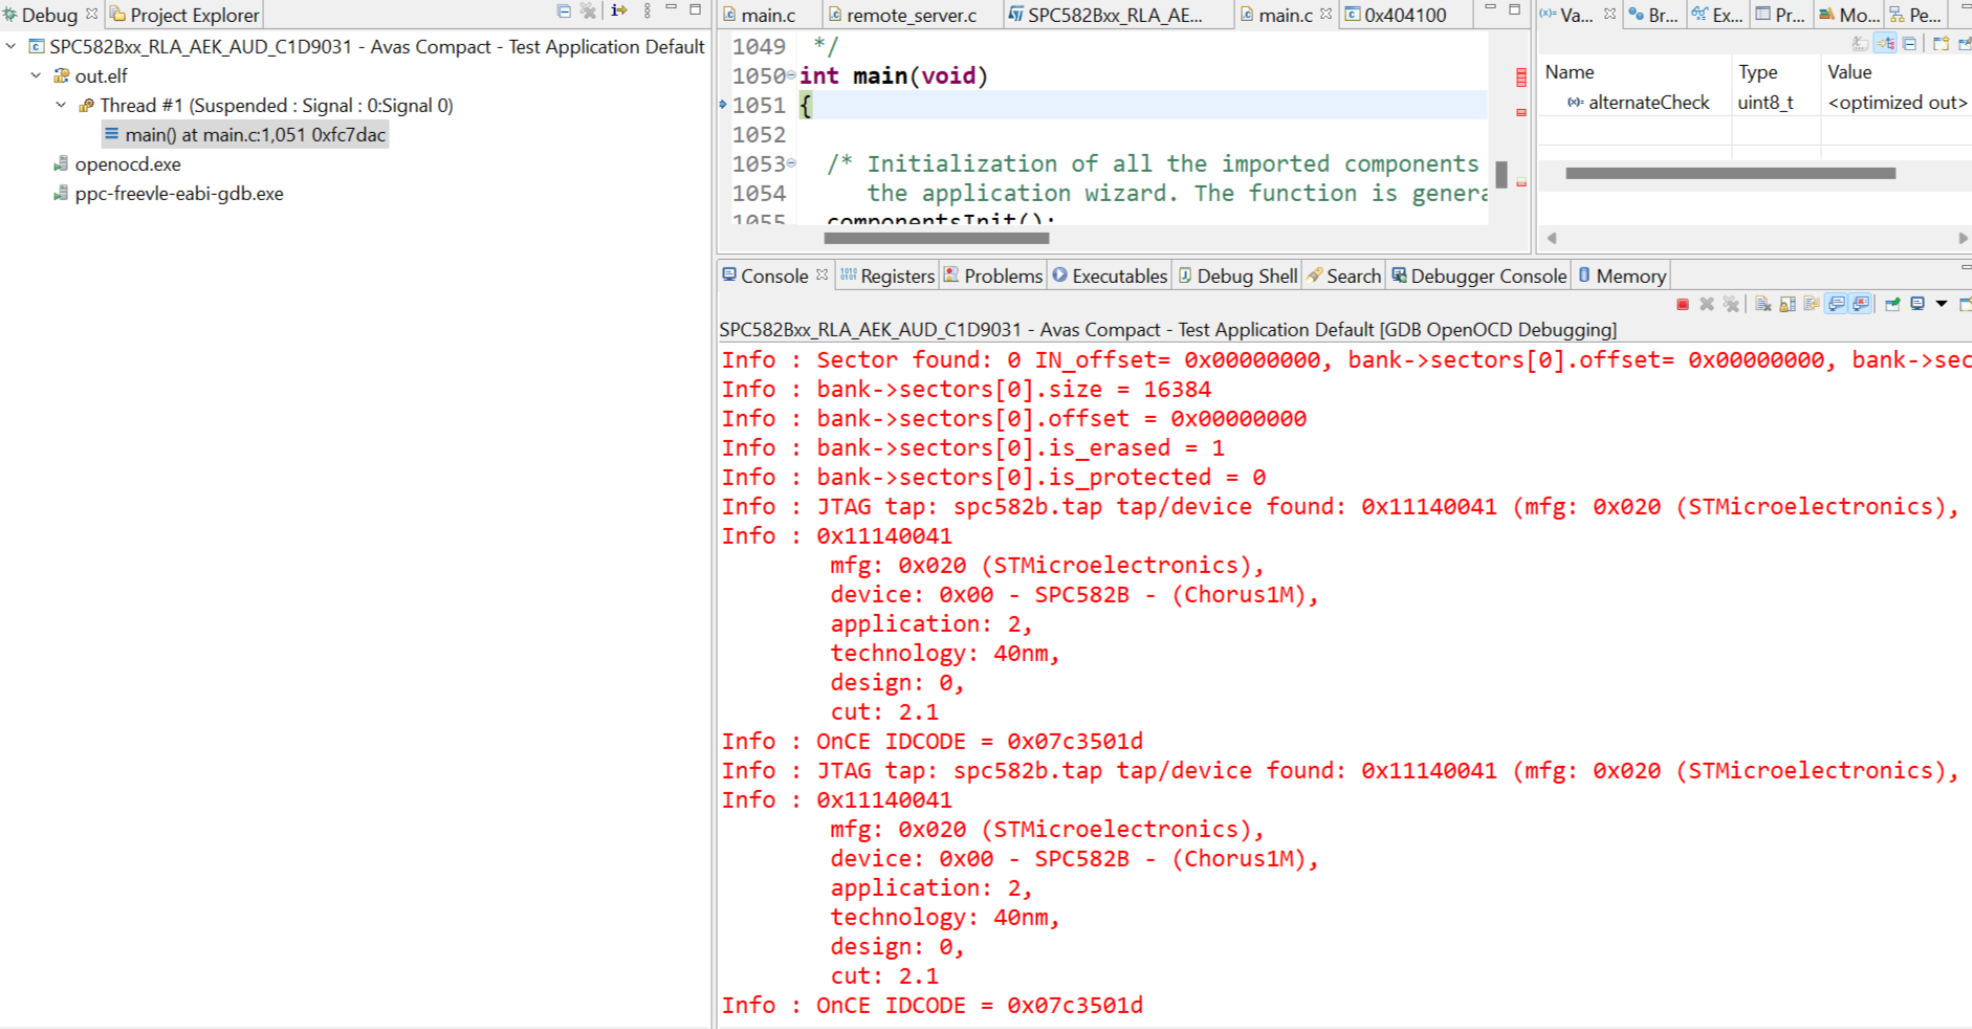The height and width of the screenshot is (1029, 1972).
Task: Collapse all variables in the Variables panel
Action: [1909, 44]
